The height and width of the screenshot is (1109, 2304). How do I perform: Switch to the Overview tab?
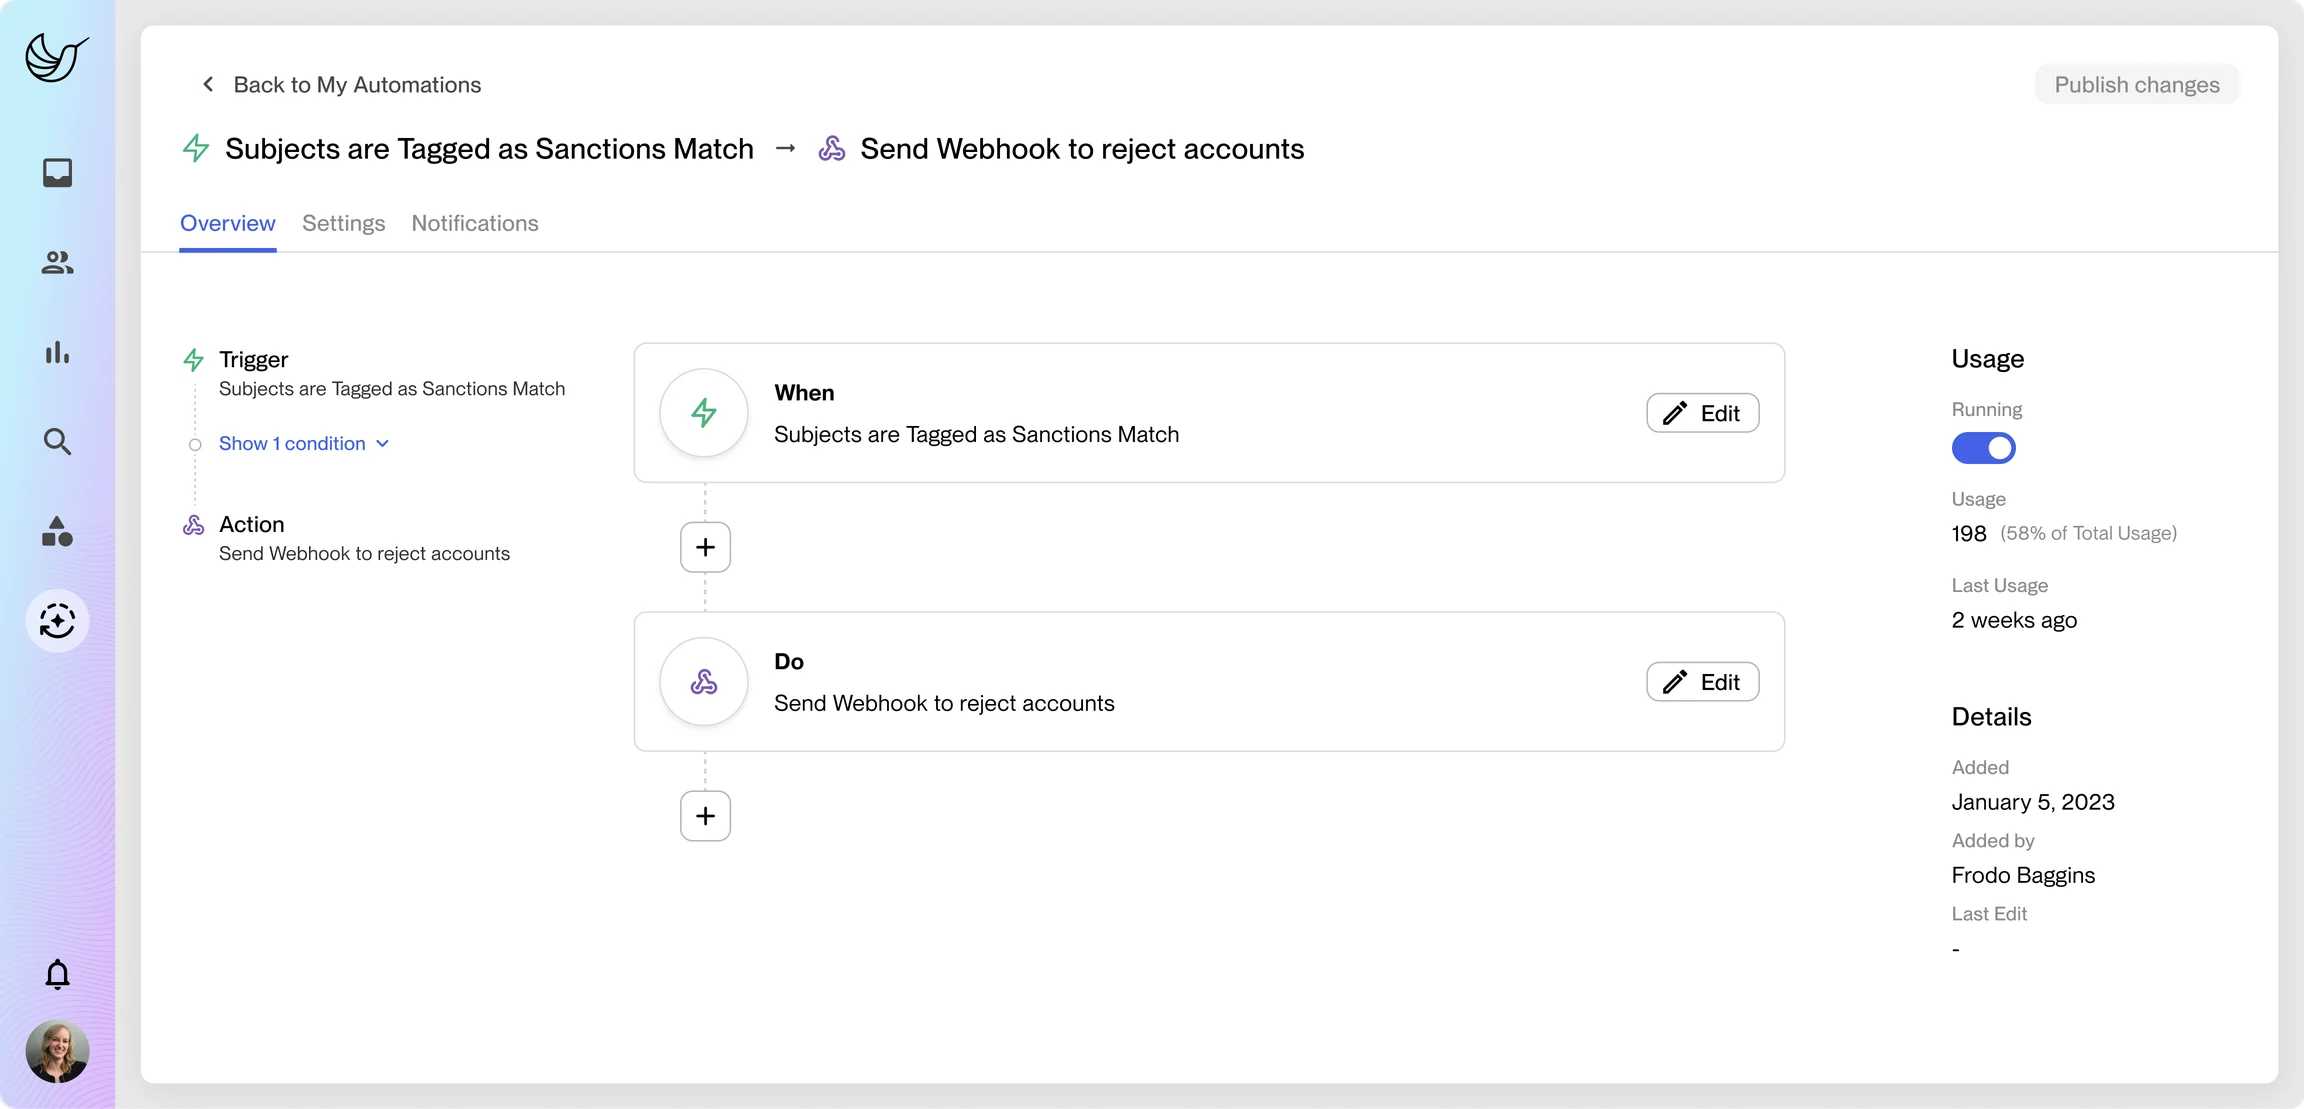228,223
